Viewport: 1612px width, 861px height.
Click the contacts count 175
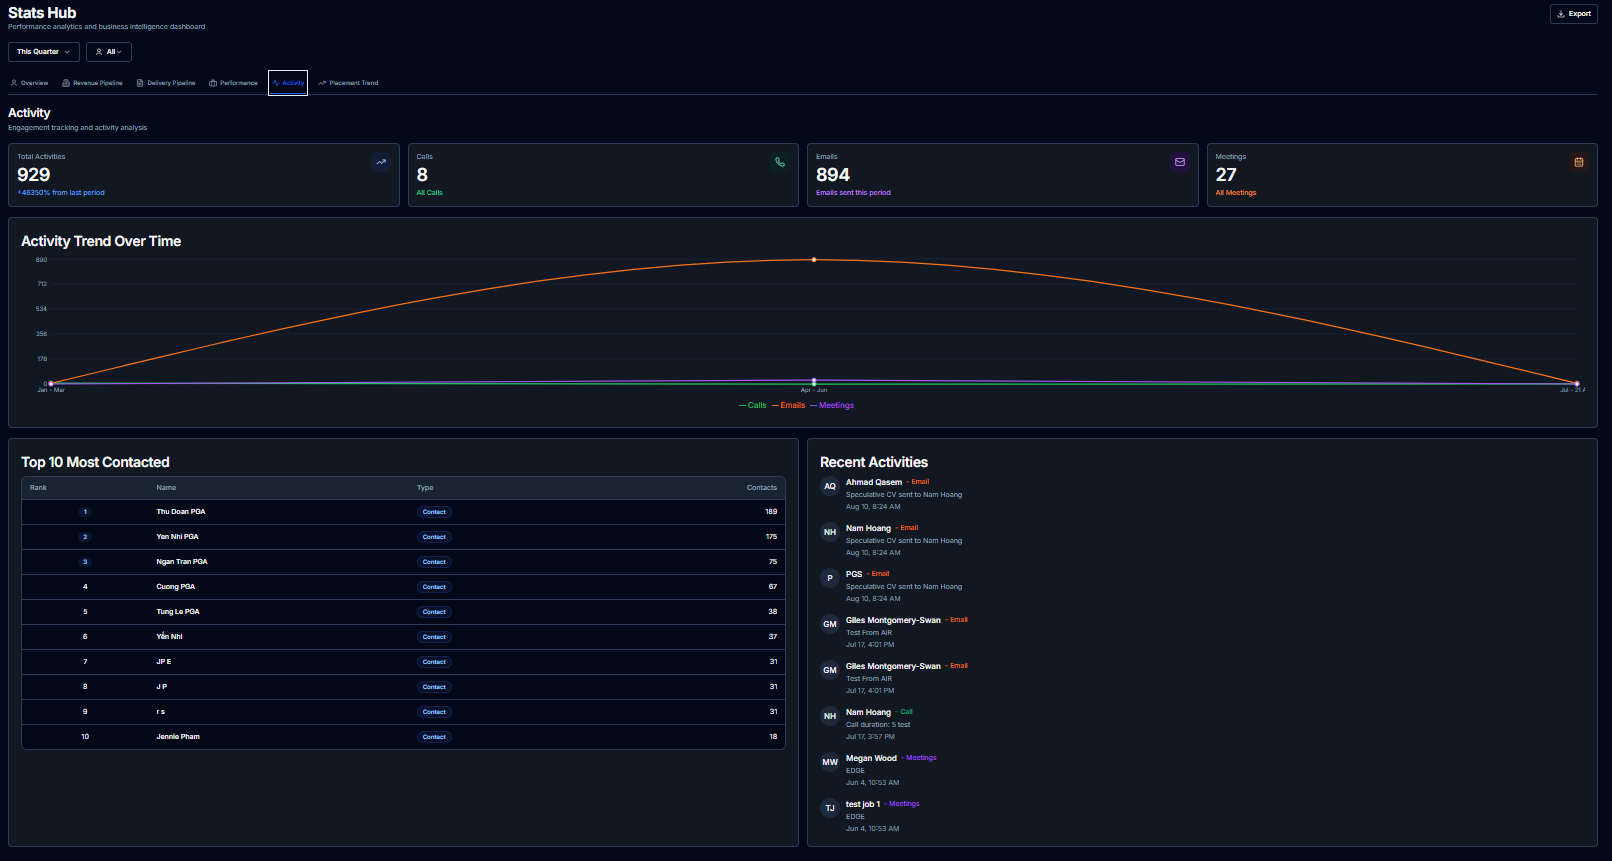[771, 537]
